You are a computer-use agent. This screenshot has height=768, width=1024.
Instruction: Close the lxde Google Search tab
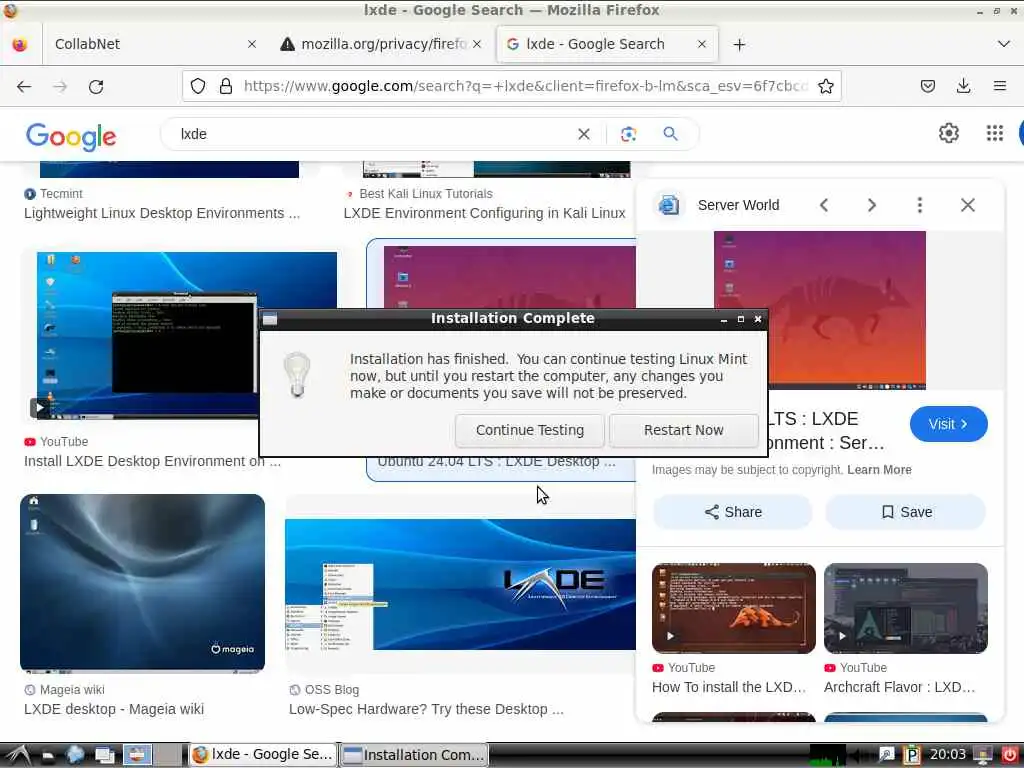701,44
